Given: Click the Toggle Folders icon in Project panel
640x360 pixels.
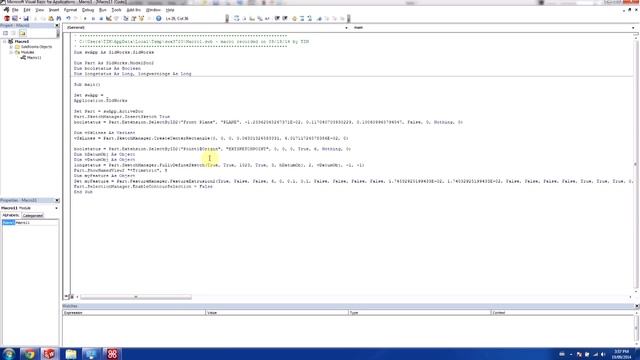Looking at the screenshot, I should click(x=22, y=33).
